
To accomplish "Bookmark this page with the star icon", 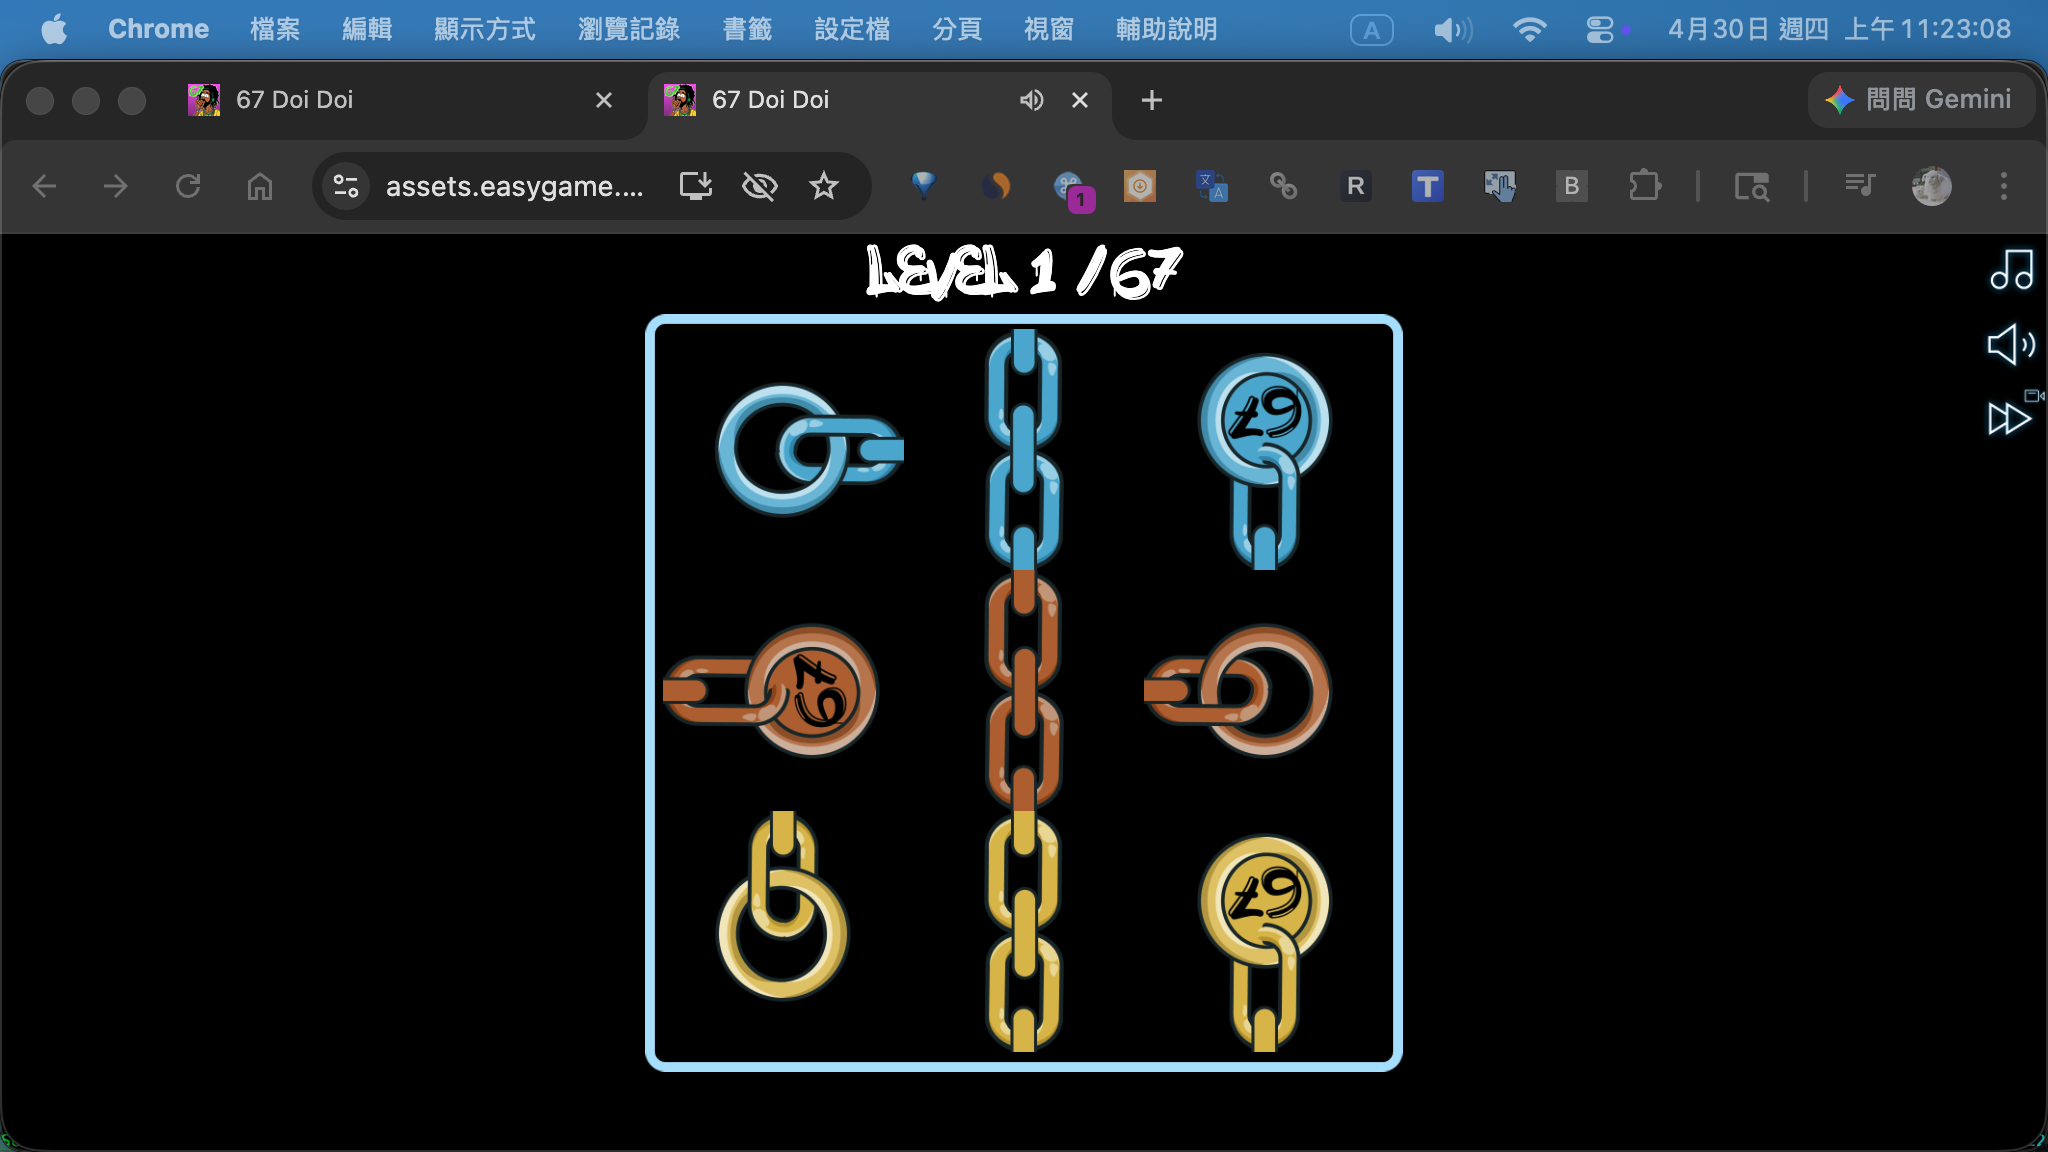I will click(823, 186).
